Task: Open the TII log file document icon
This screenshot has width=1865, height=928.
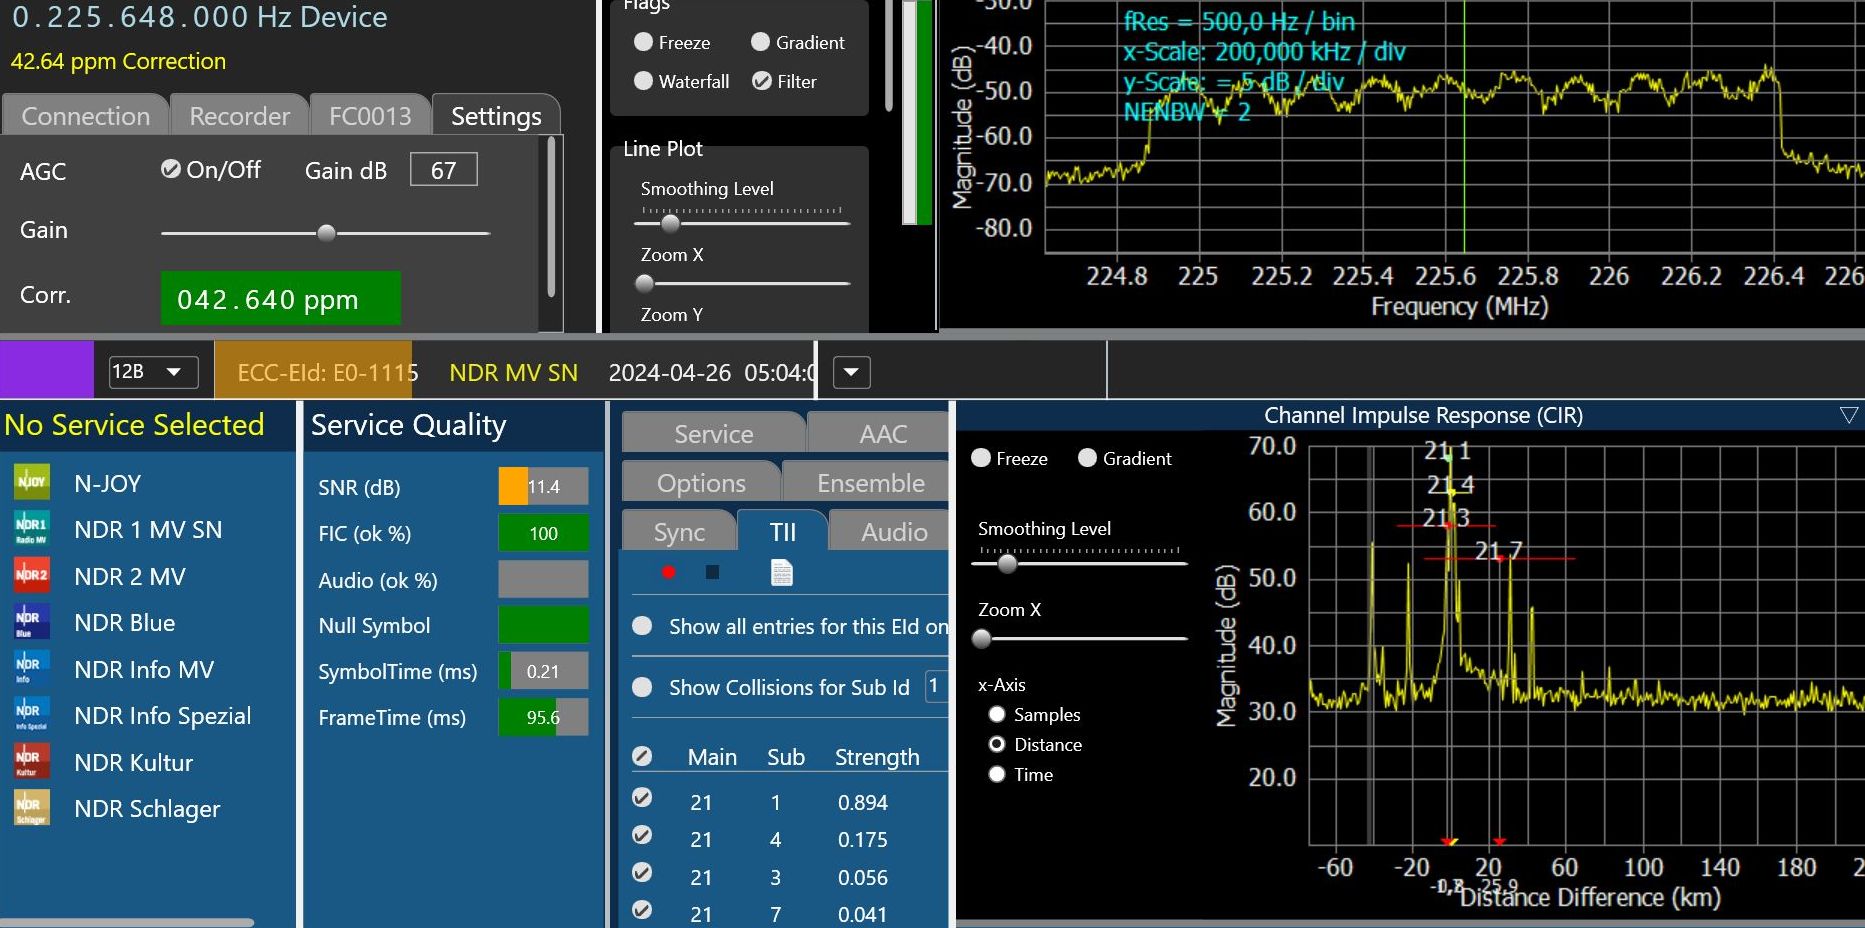Action: (x=781, y=572)
